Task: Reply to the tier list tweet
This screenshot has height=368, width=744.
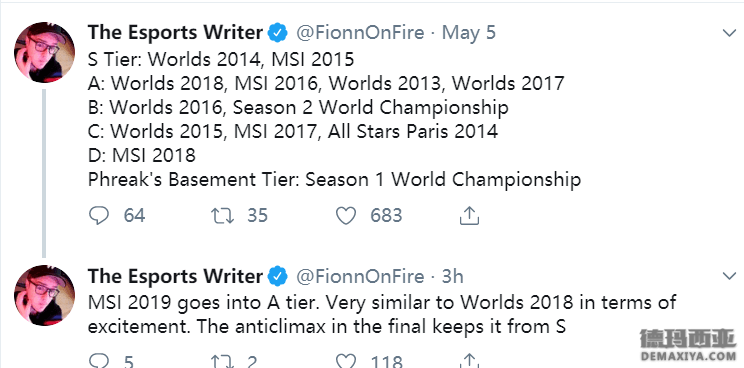Action: pyautogui.click(x=99, y=216)
